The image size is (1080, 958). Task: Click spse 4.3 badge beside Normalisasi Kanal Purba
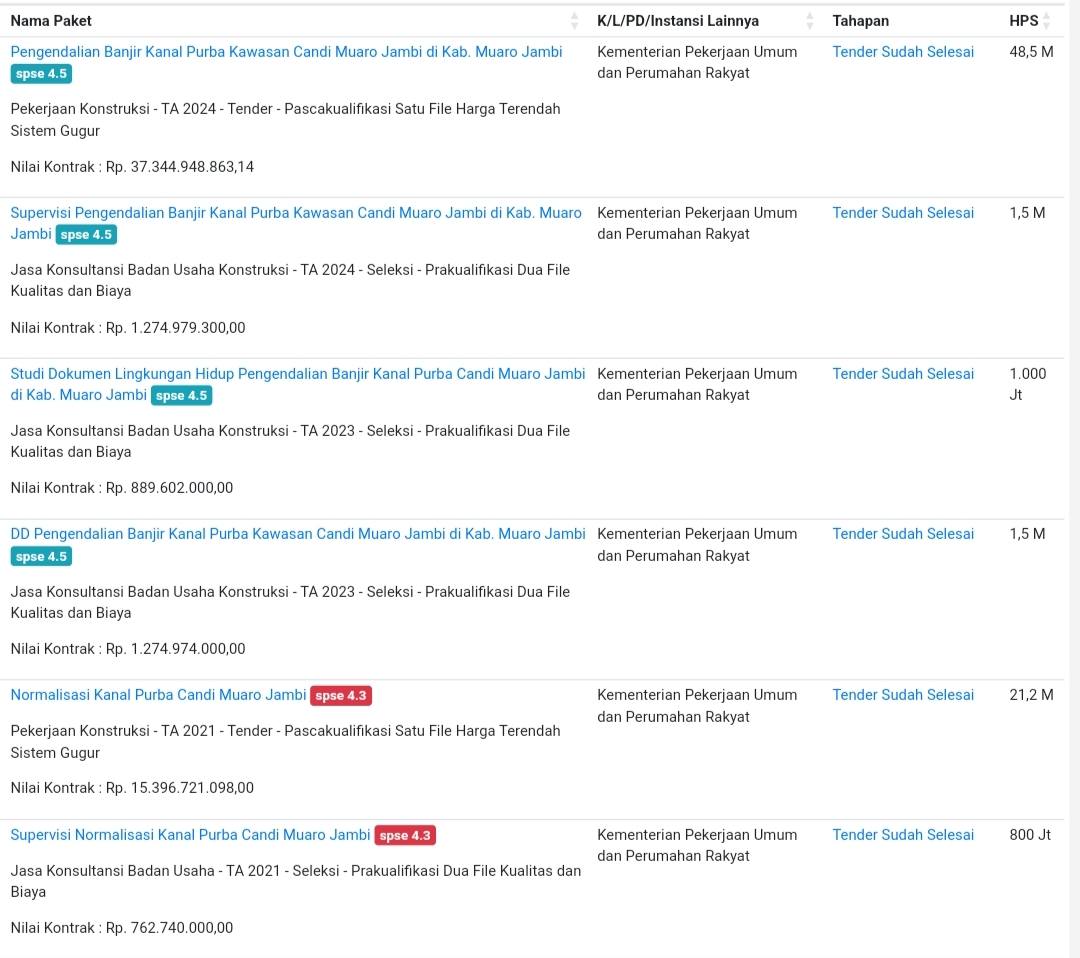point(341,696)
